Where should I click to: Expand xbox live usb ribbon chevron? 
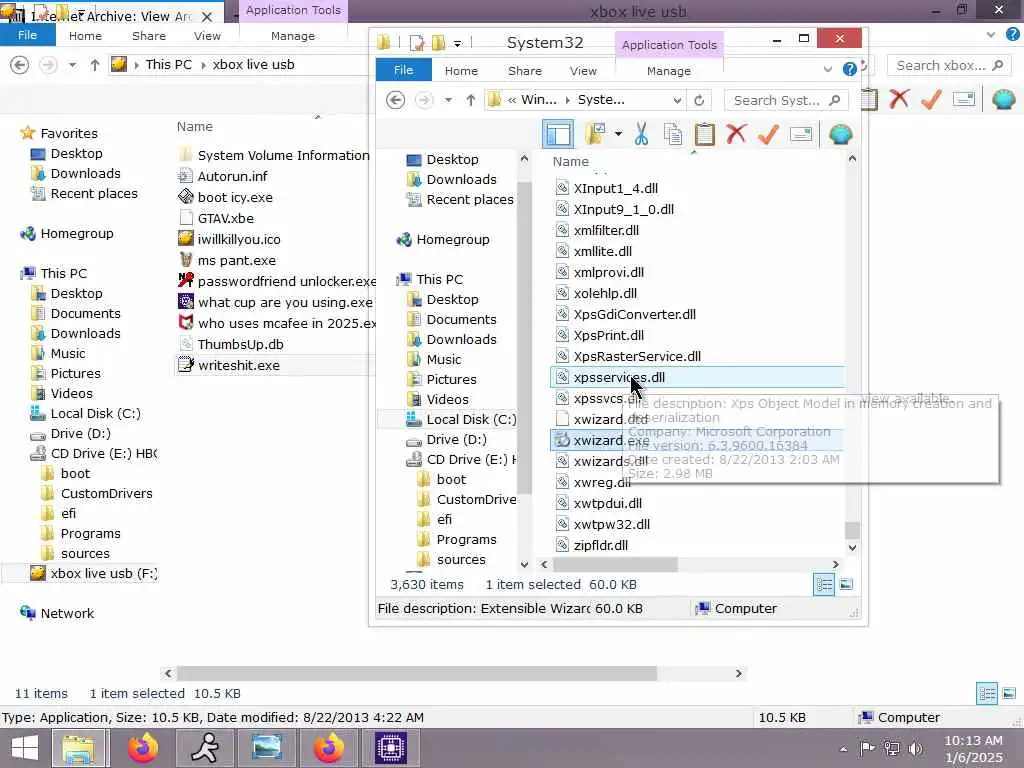click(991, 35)
